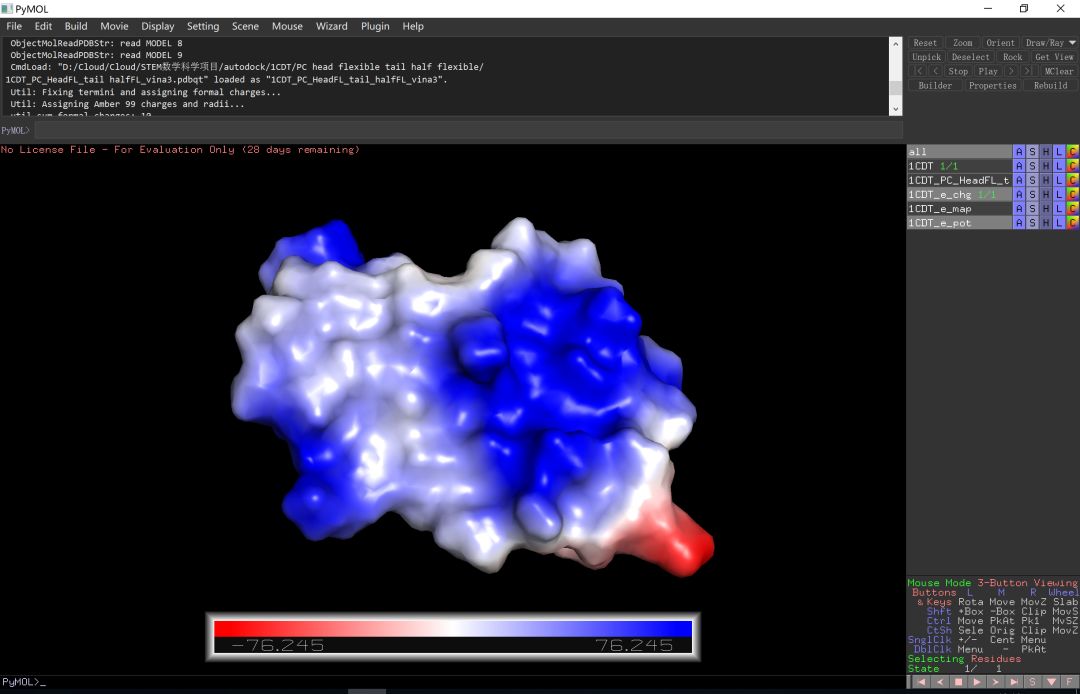Toggle the sequence viewer with the S icon
Screen dimensions: 1080x694
coord(1032,682)
